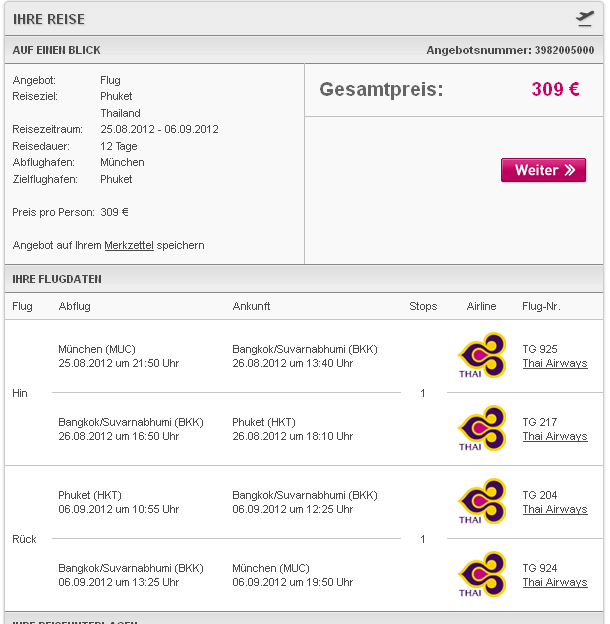
Task: Open Thai Airways link under TG 217
Action: 555,437
